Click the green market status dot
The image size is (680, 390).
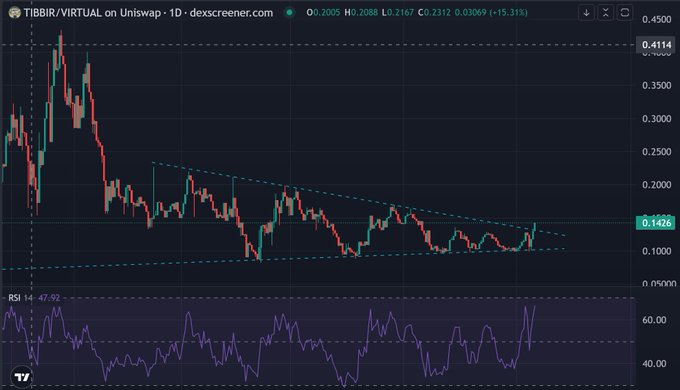click(x=289, y=13)
